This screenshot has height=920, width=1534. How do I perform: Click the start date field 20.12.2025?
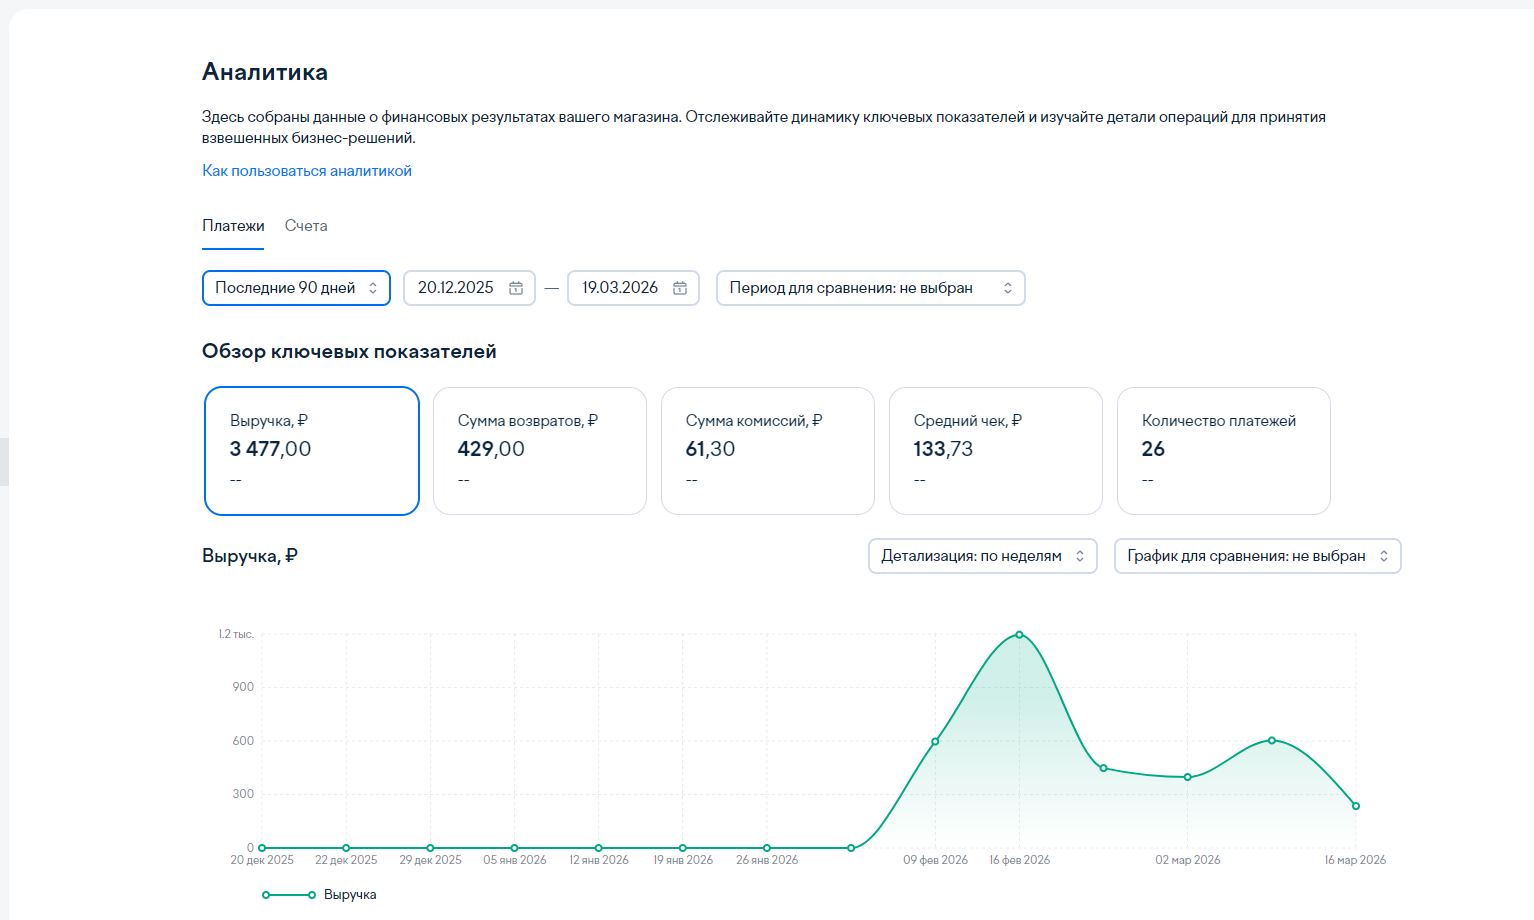click(x=456, y=288)
